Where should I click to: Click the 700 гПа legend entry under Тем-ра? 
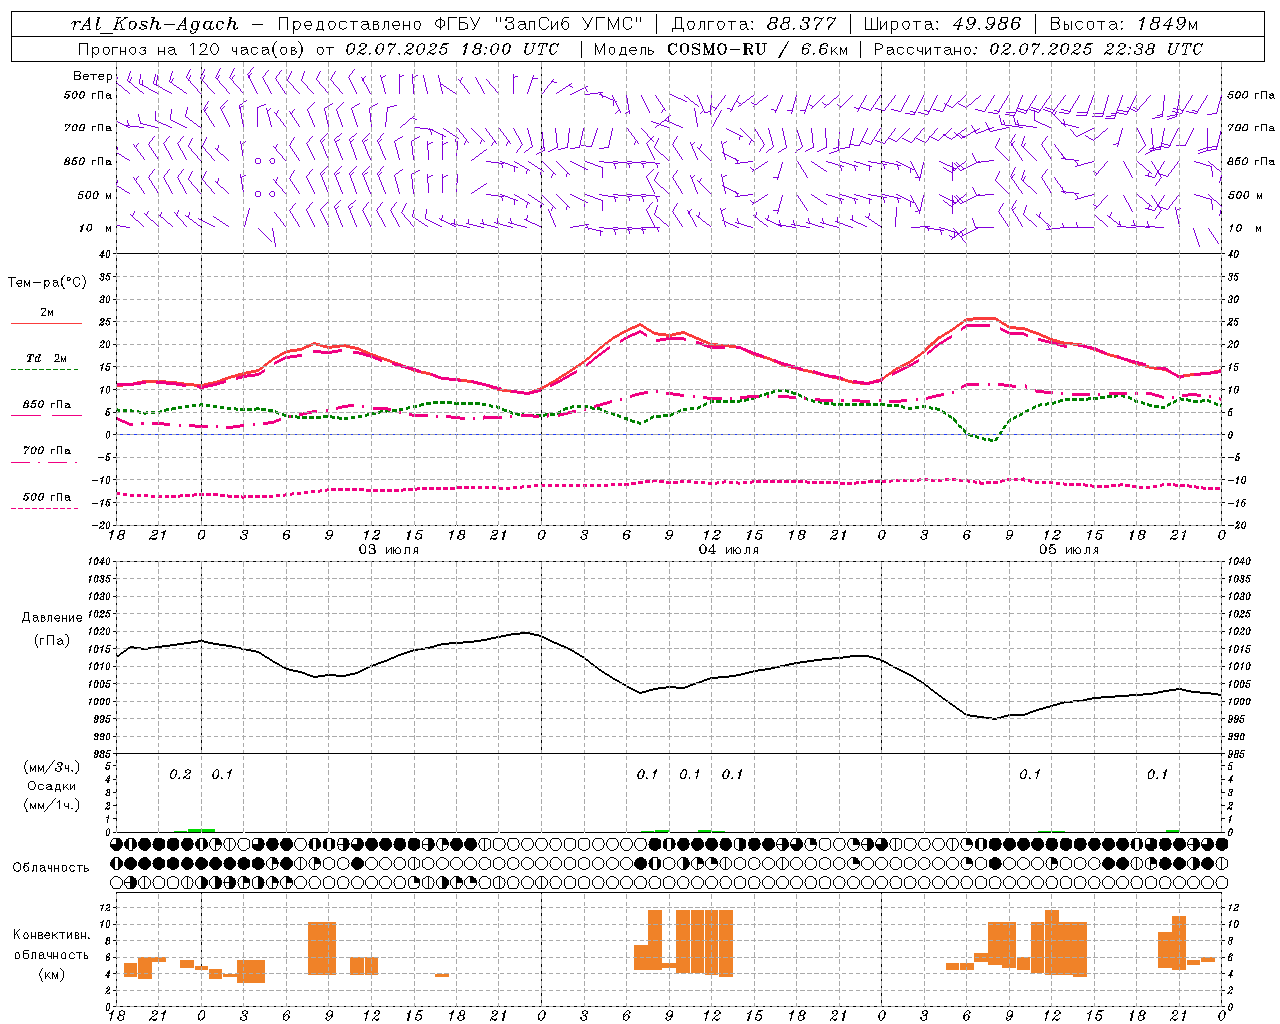coord(47,451)
